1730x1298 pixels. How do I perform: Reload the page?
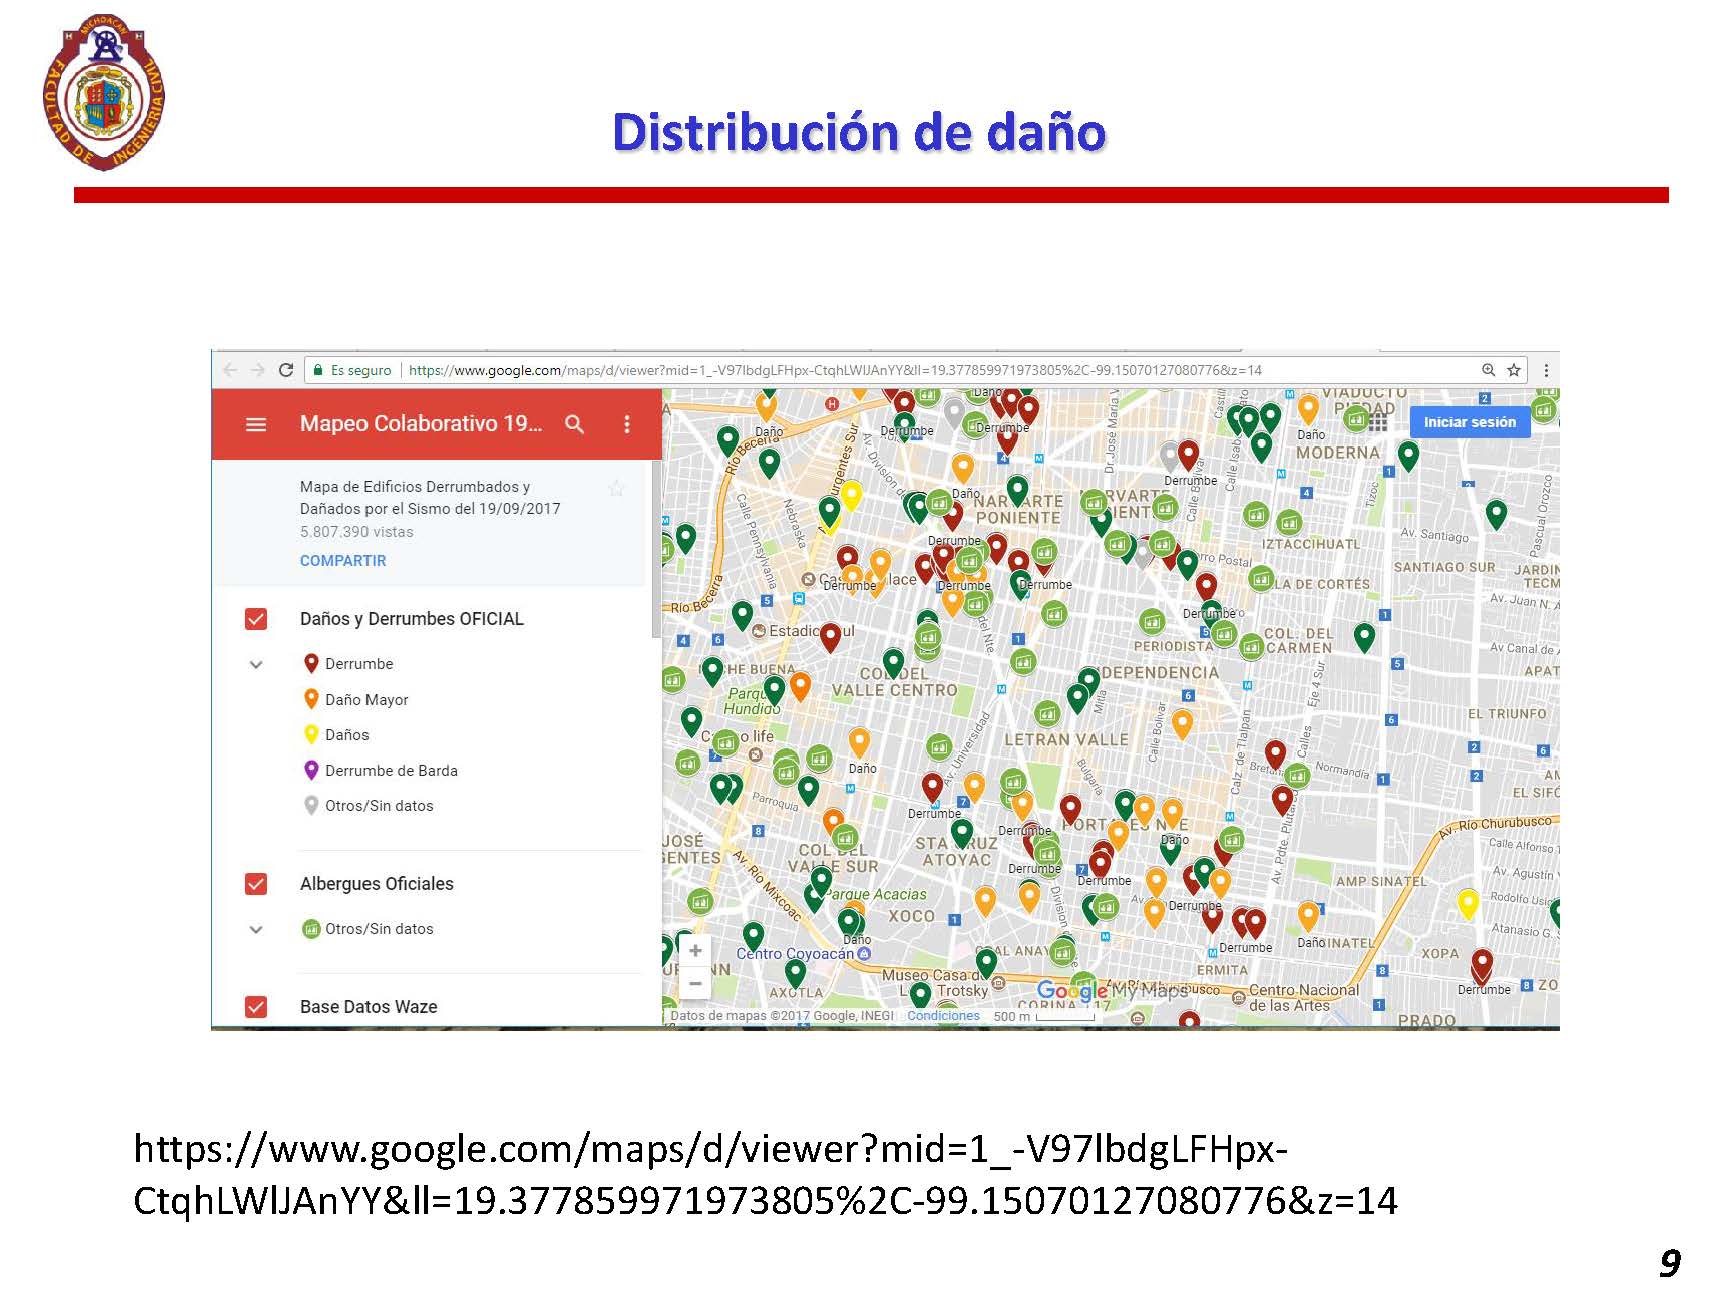tap(286, 370)
